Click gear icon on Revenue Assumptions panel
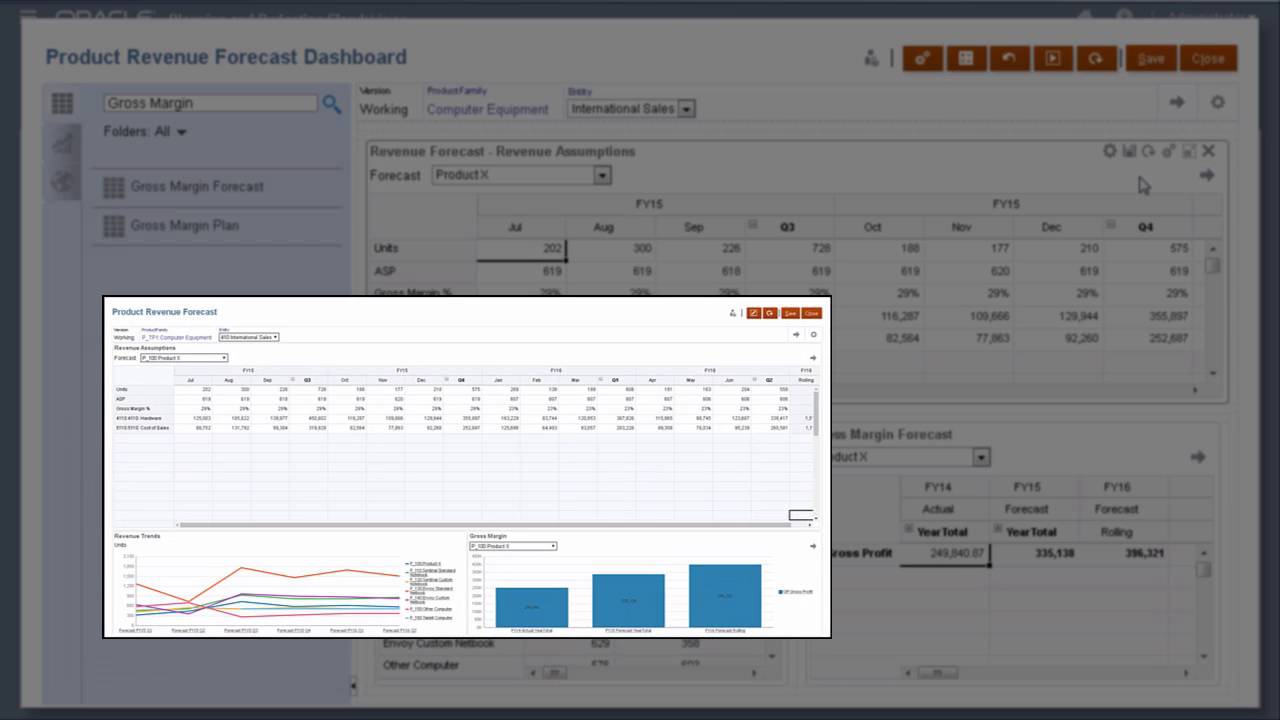1280x720 pixels. 1109,151
